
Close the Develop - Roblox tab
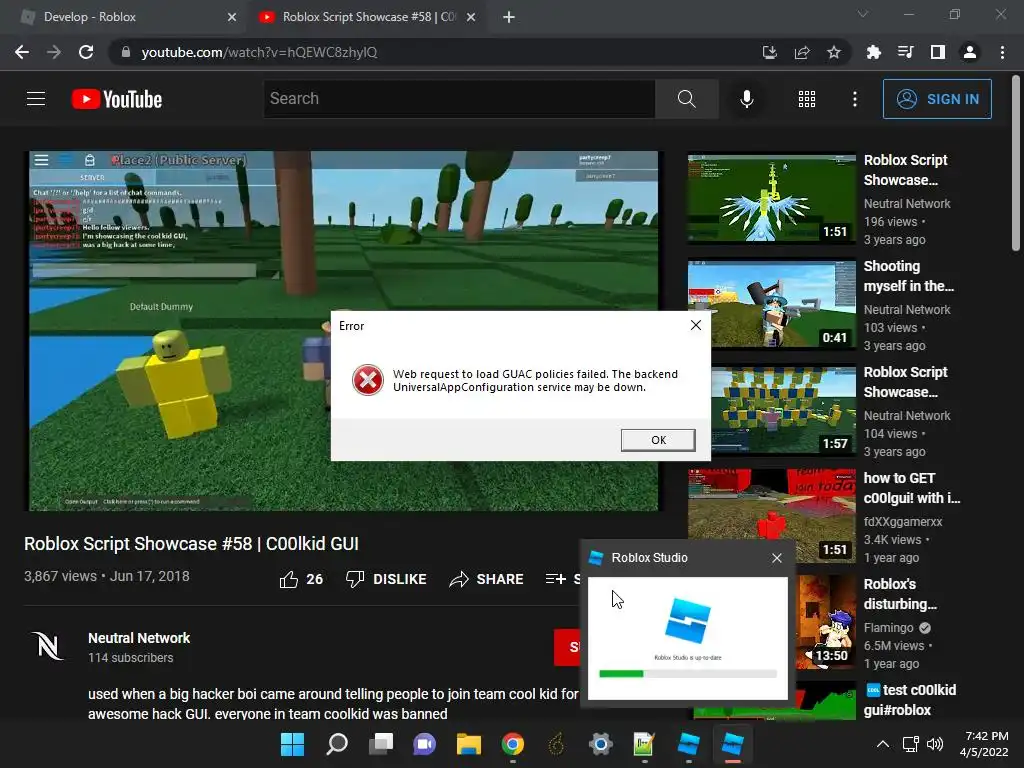232,17
